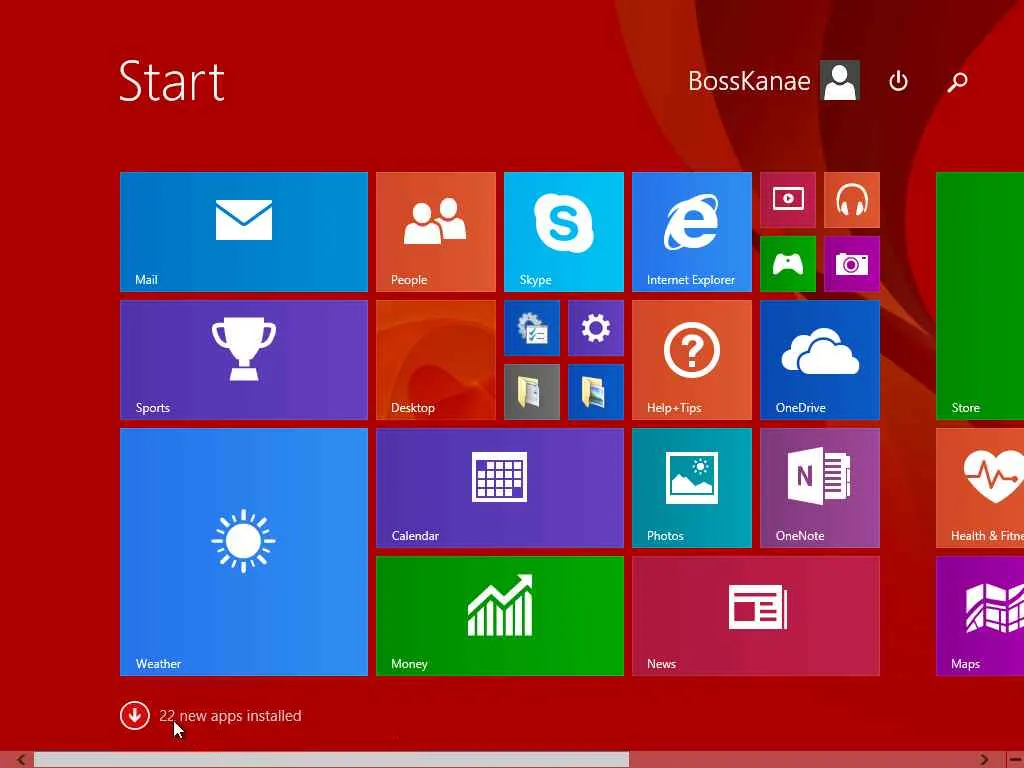Open the Camera small tile
This screenshot has width=1024, height=768.
852,264
